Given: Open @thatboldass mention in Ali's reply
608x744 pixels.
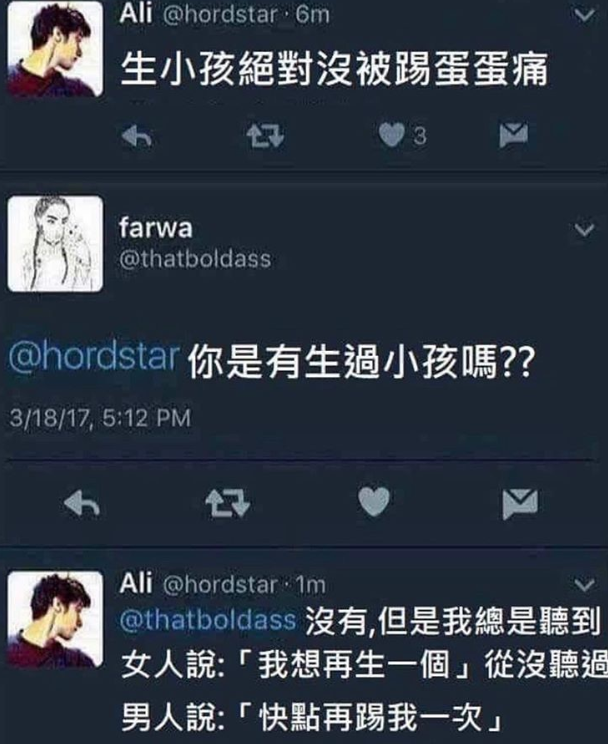Looking at the screenshot, I should pos(208,620).
